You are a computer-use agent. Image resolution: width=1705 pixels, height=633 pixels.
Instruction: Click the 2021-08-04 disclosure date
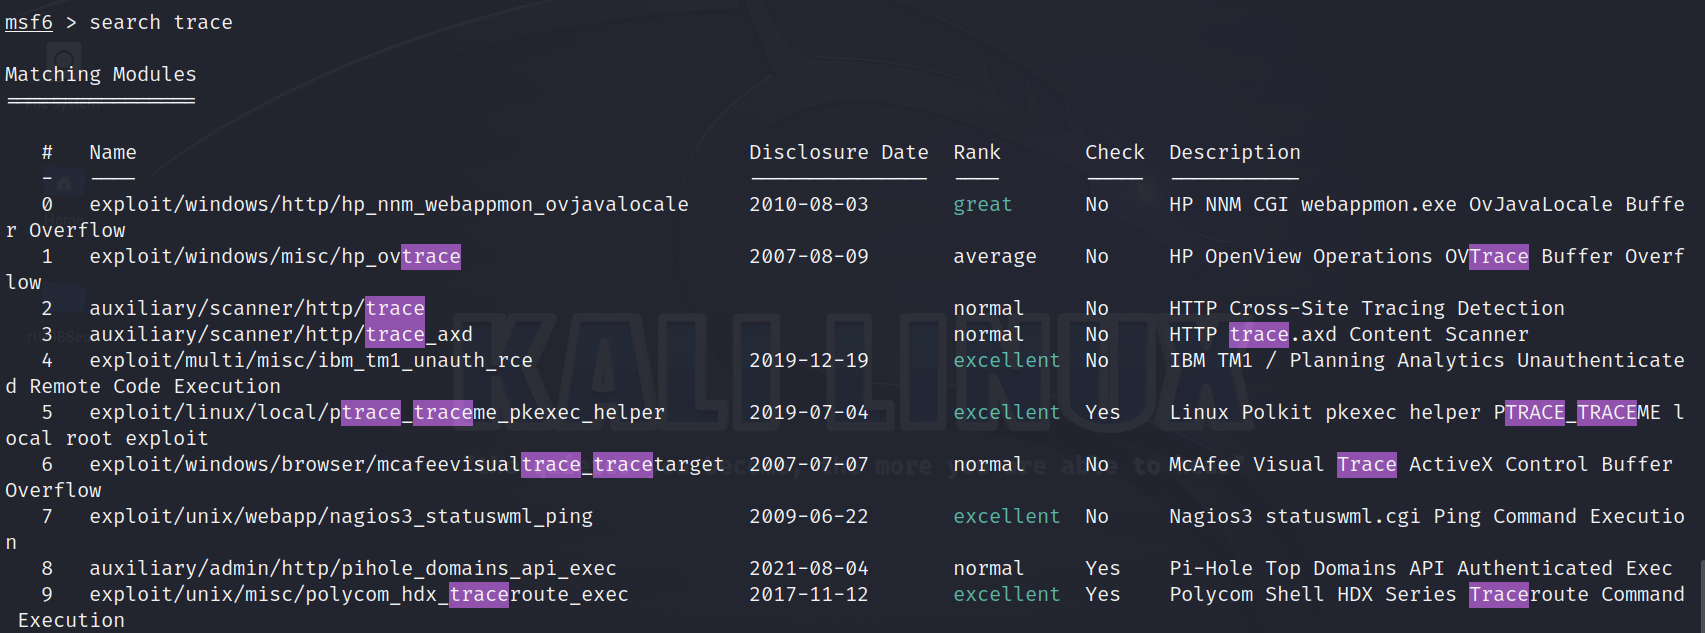click(x=808, y=568)
